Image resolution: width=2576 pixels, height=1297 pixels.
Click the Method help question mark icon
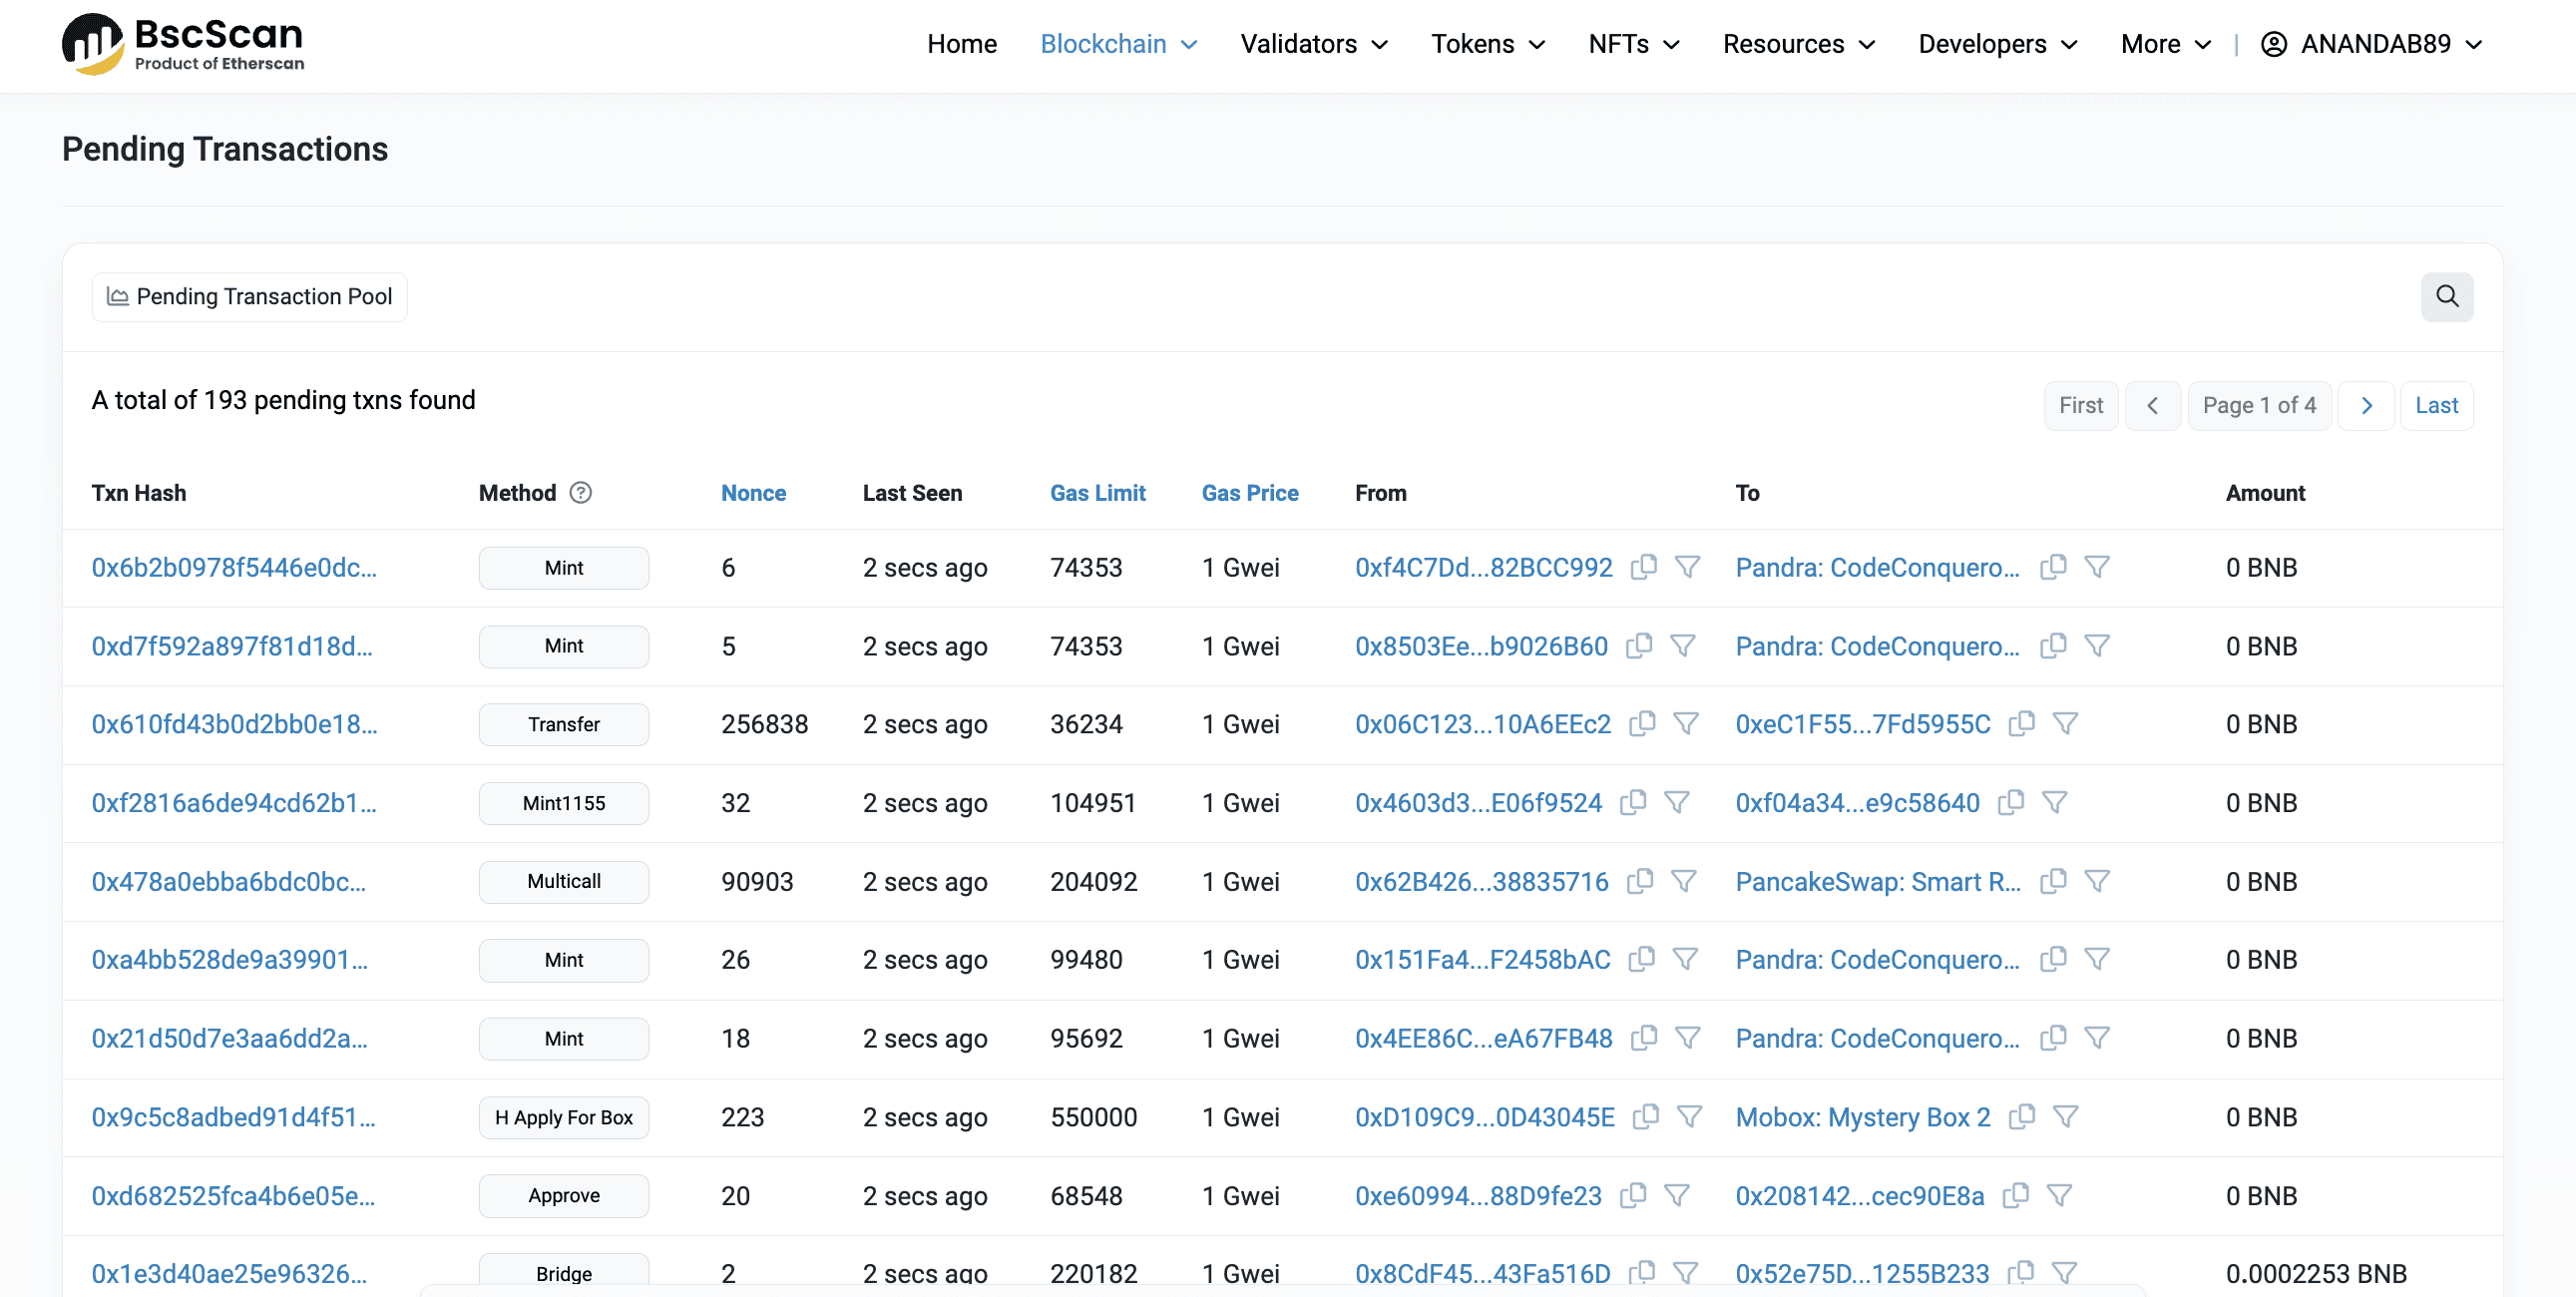click(x=580, y=493)
